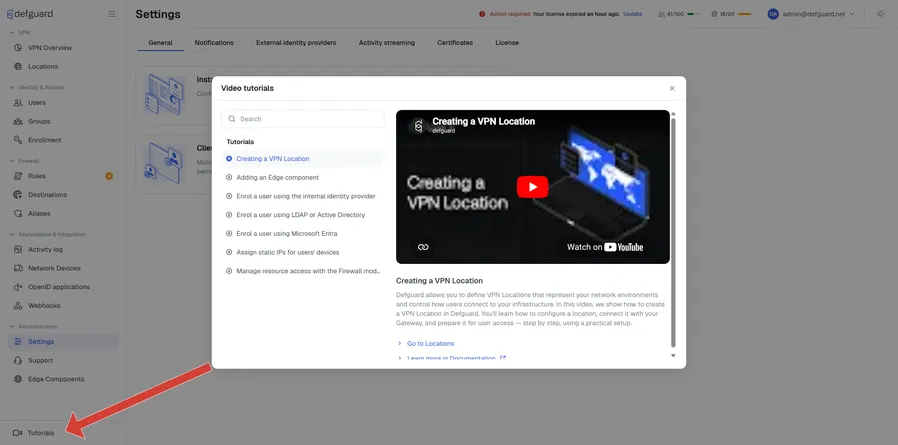Switch to General settings tab
Viewport: 898px width, 445px height.
pyautogui.click(x=160, y=42)
